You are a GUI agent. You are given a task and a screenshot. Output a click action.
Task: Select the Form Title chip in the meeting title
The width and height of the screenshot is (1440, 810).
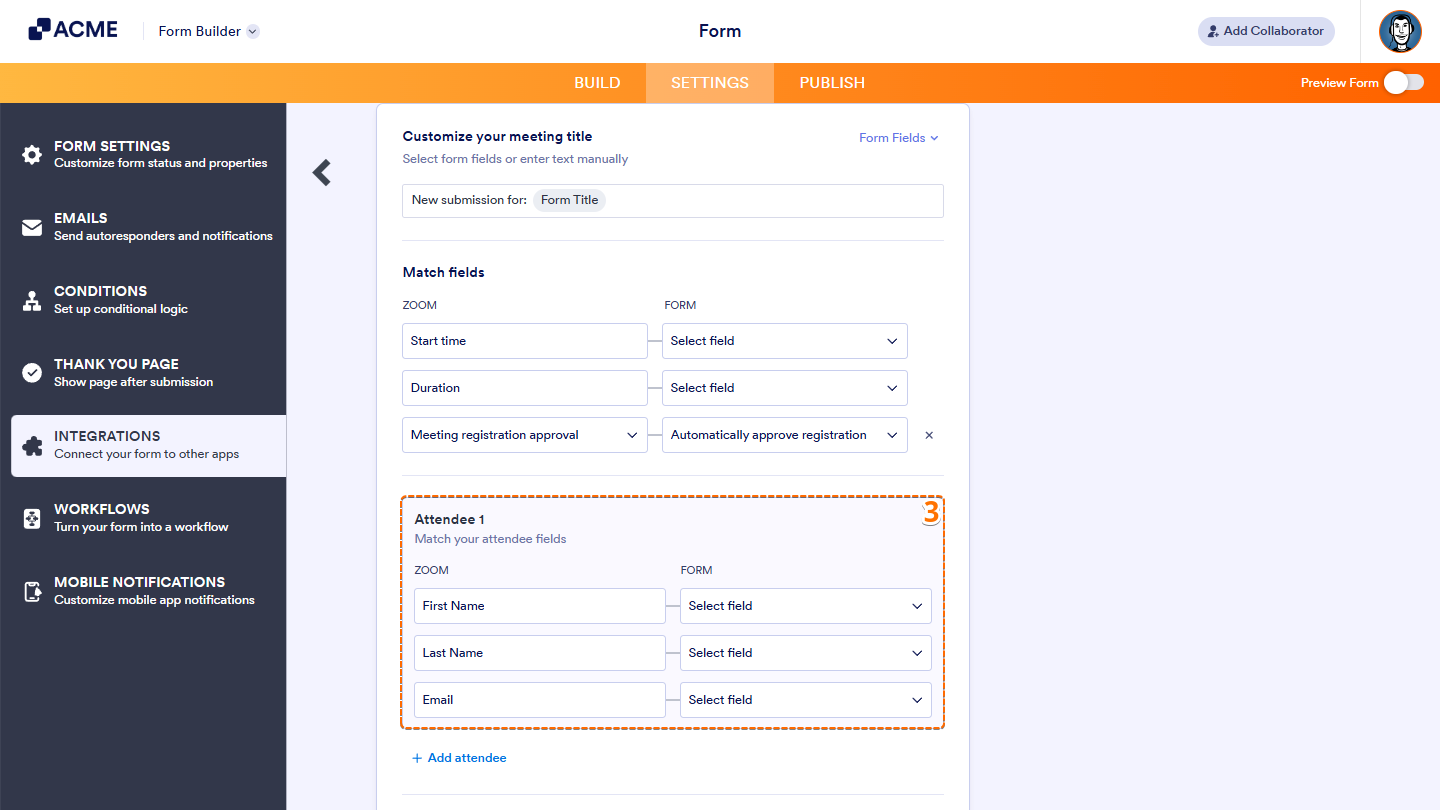[569, 200]
